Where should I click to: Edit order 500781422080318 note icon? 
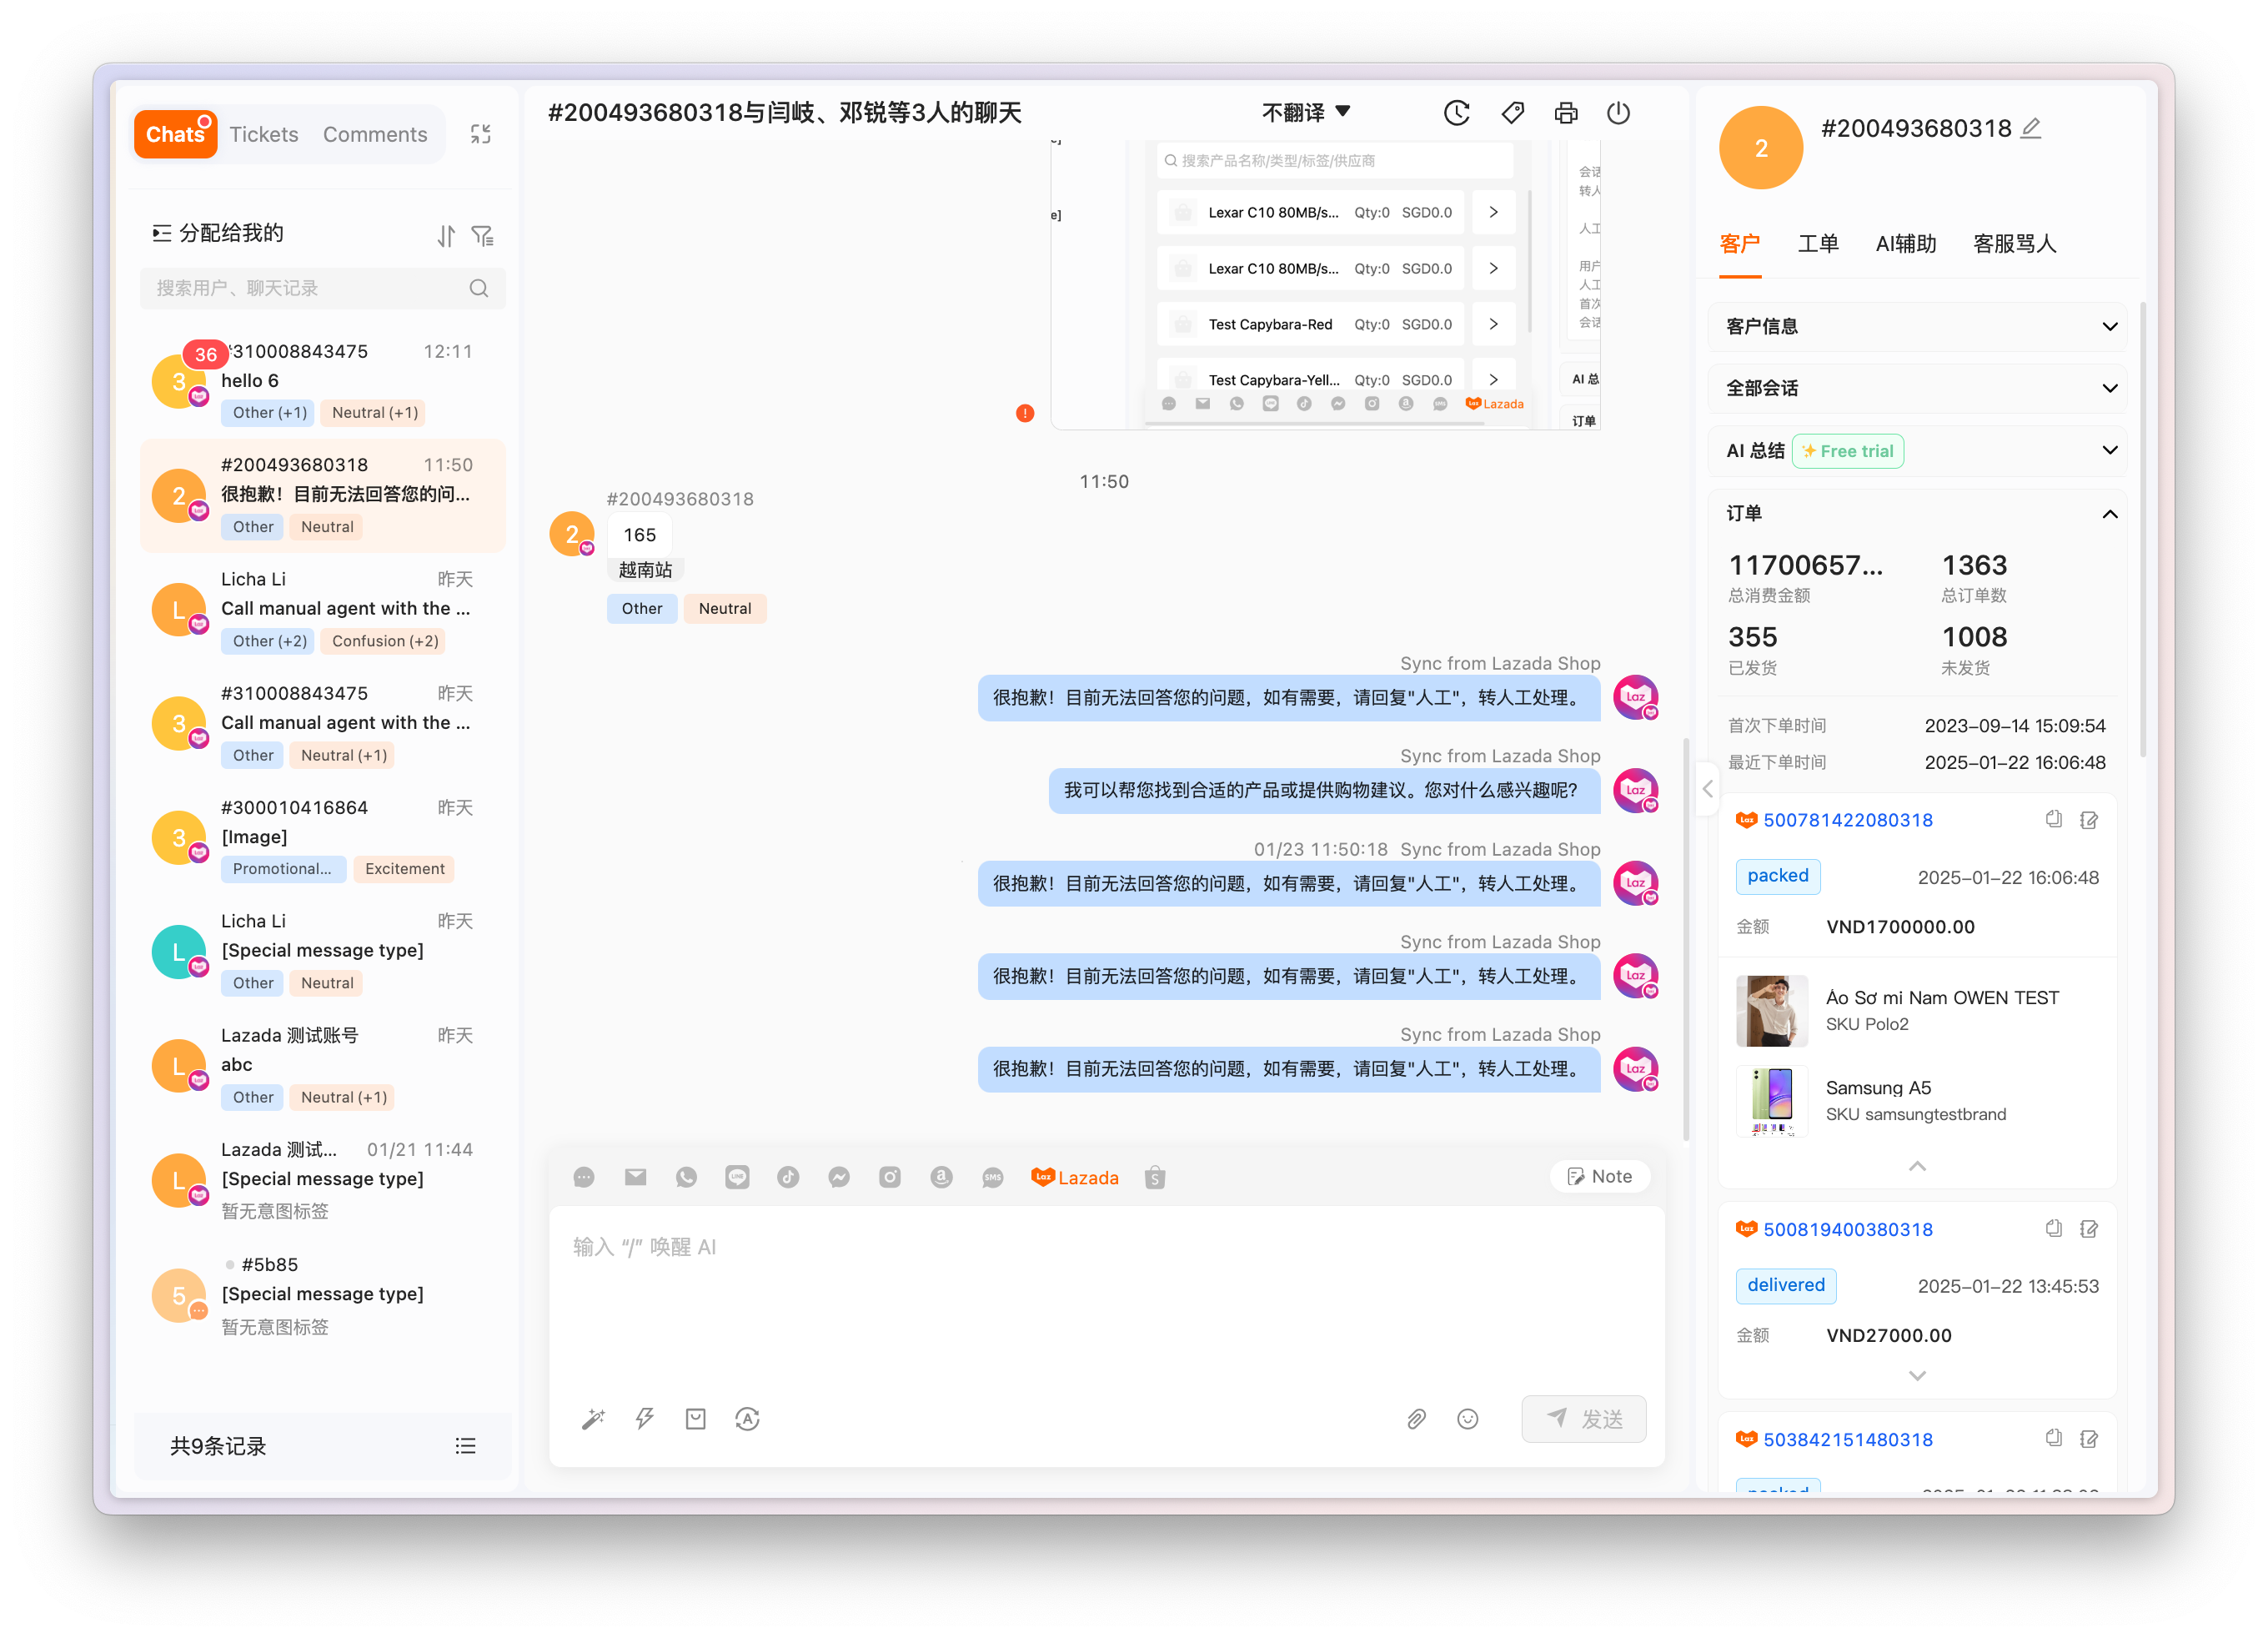click(x=2089, y=819)
